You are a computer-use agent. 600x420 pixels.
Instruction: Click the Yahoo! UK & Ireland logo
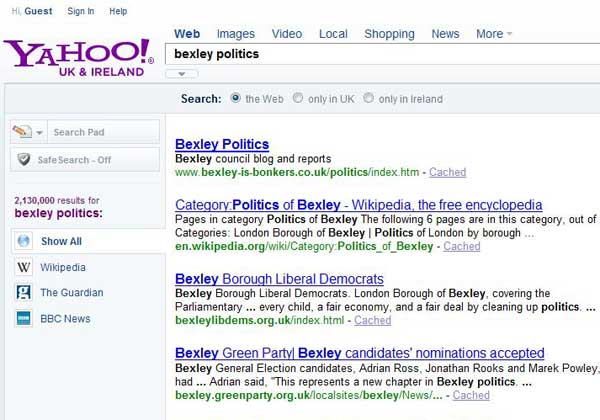pos(78,57)
